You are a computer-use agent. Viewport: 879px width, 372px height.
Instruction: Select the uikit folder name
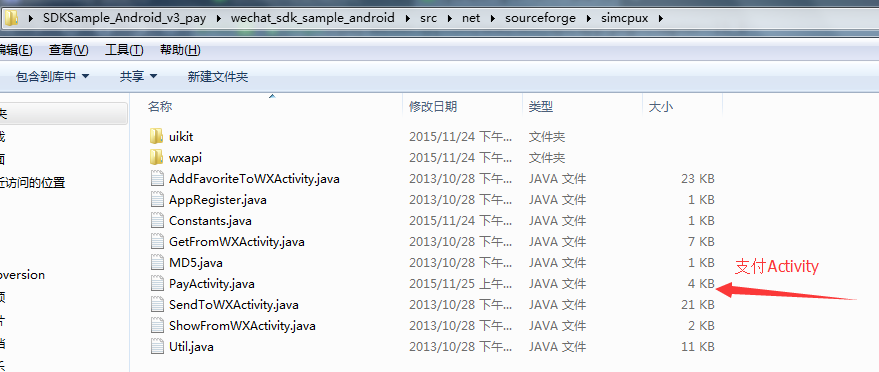181,136
